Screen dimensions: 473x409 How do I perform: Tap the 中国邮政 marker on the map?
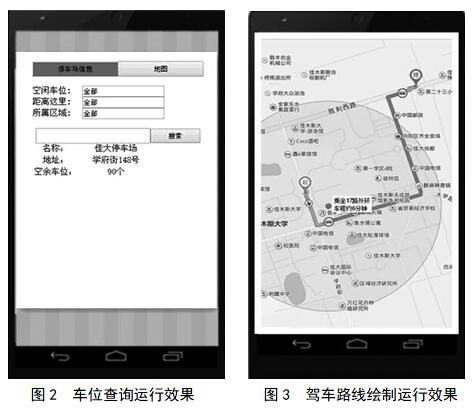(409, 115)
